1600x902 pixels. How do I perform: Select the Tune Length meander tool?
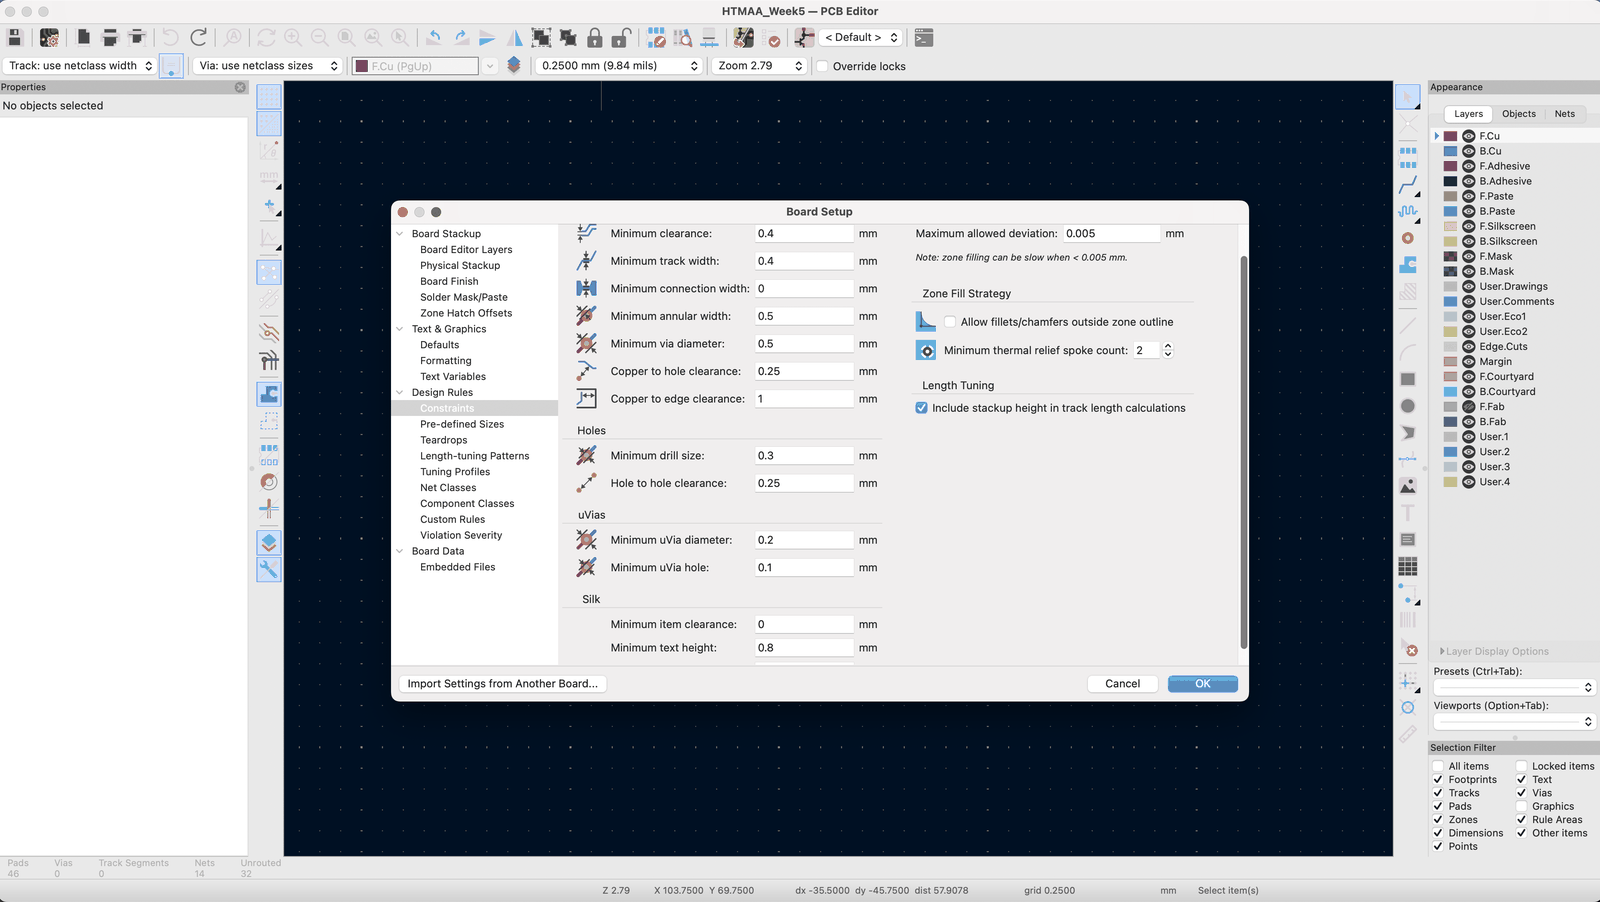click(x=1408, y=212)
